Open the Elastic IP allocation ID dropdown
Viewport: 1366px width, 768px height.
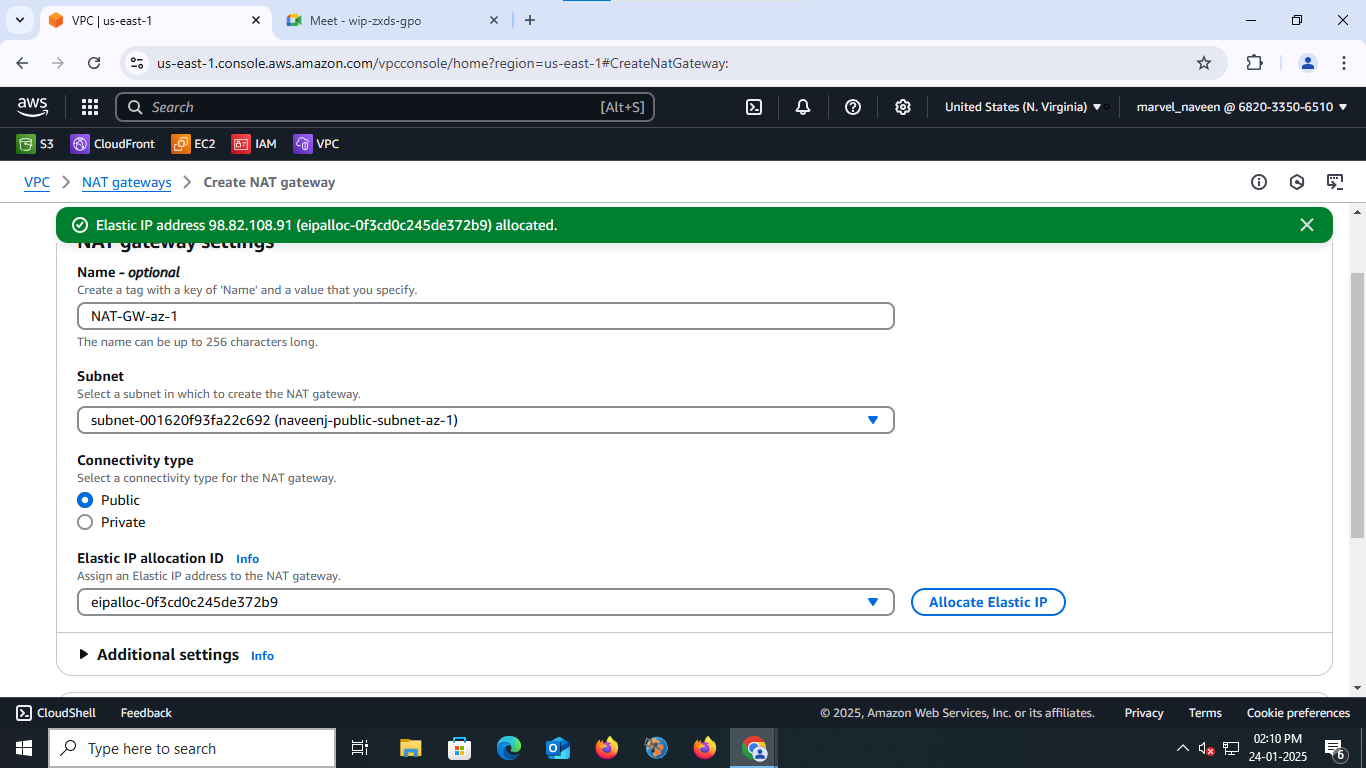click(486, 602)
